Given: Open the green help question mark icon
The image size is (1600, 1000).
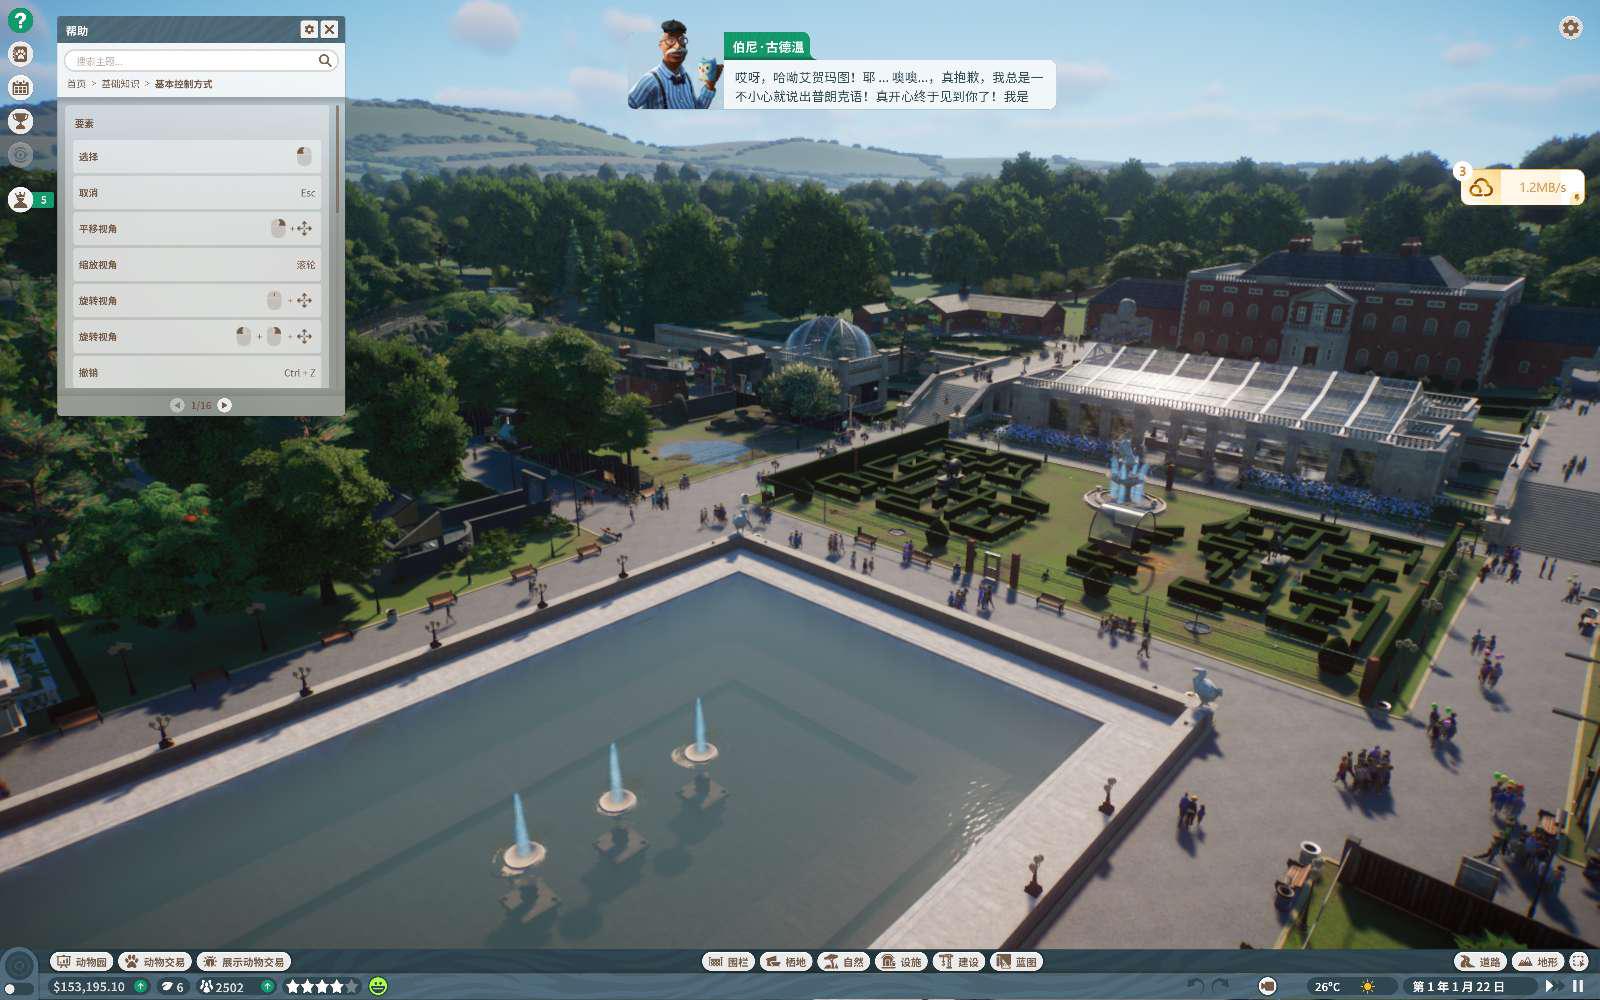Looking at the screenshot, I should [x=20, y=20].
